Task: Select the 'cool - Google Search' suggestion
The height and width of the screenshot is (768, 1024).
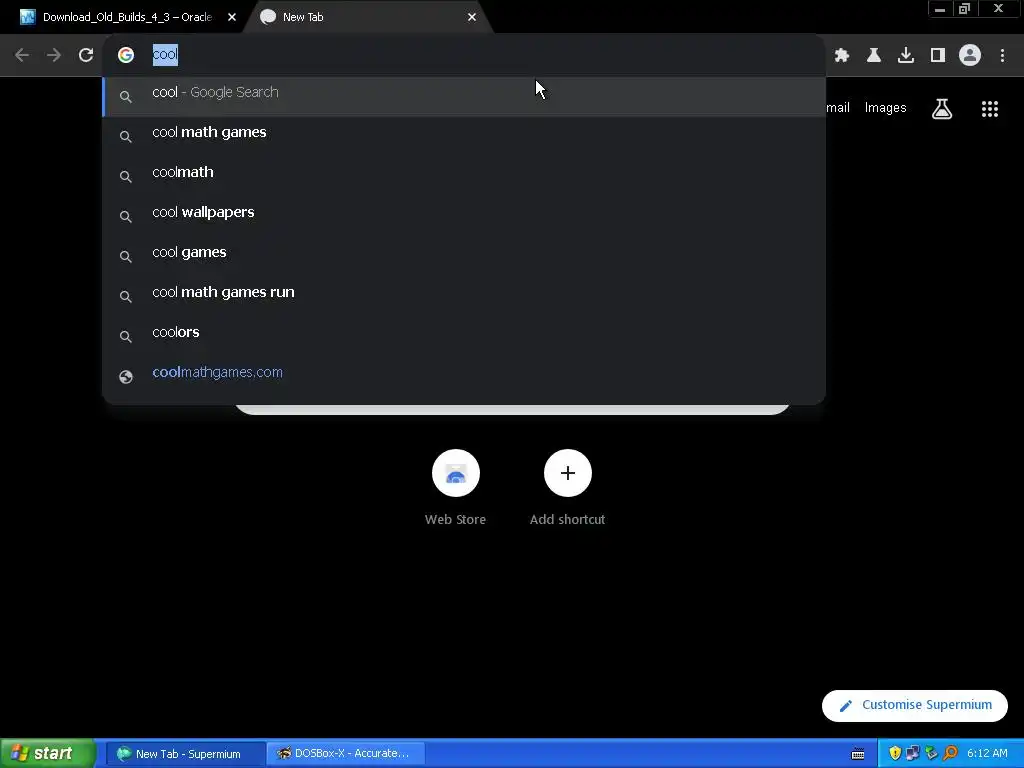Action: click(464, 97)
